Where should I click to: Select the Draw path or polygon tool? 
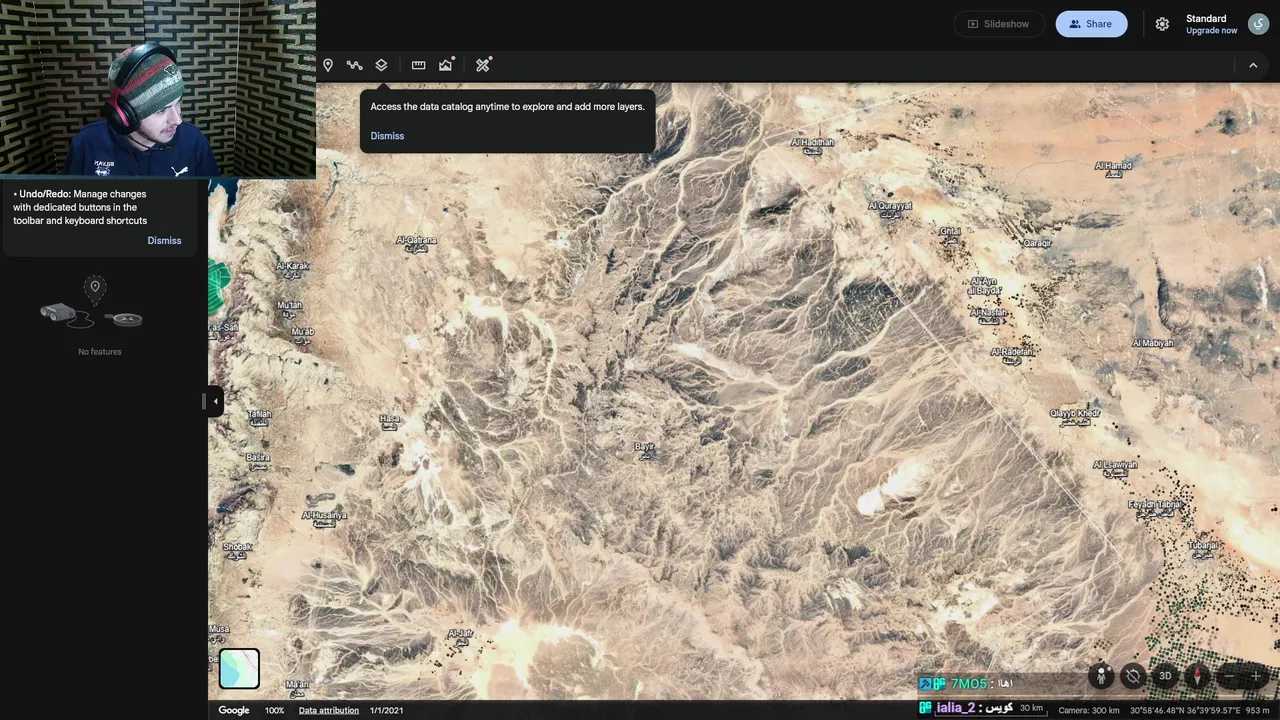(x=354, y=65)
